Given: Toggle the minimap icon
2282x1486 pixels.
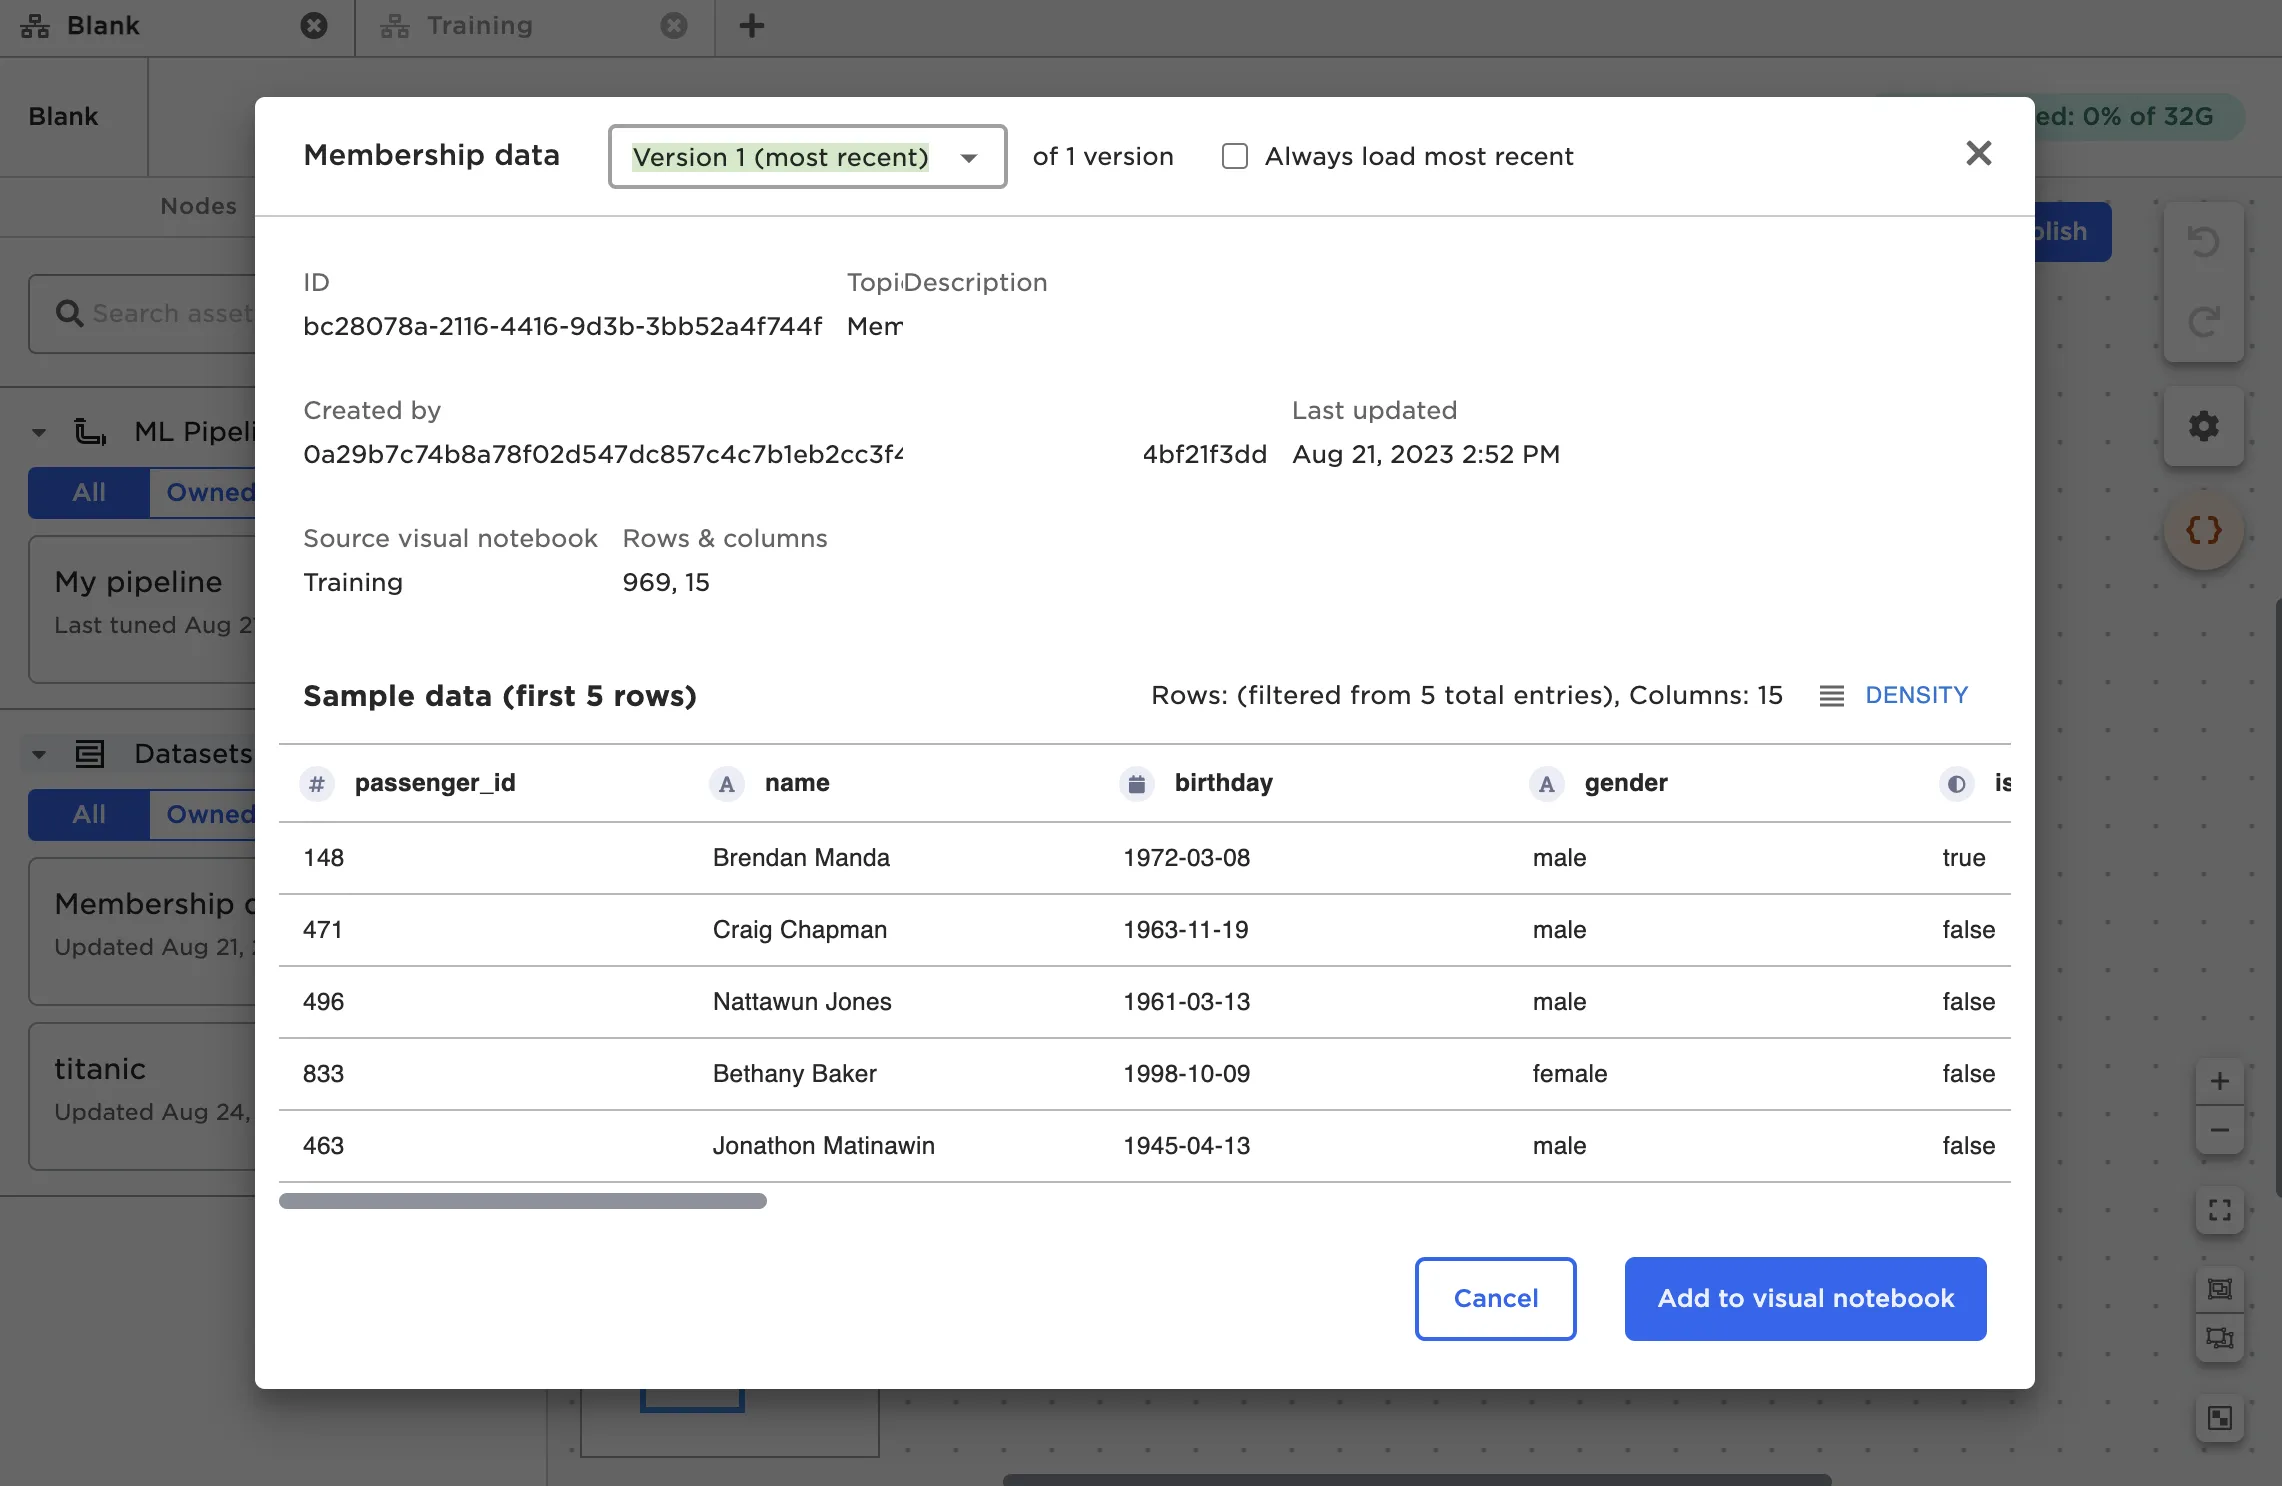Looking at the screenshot, I should pos(2220,1419).
